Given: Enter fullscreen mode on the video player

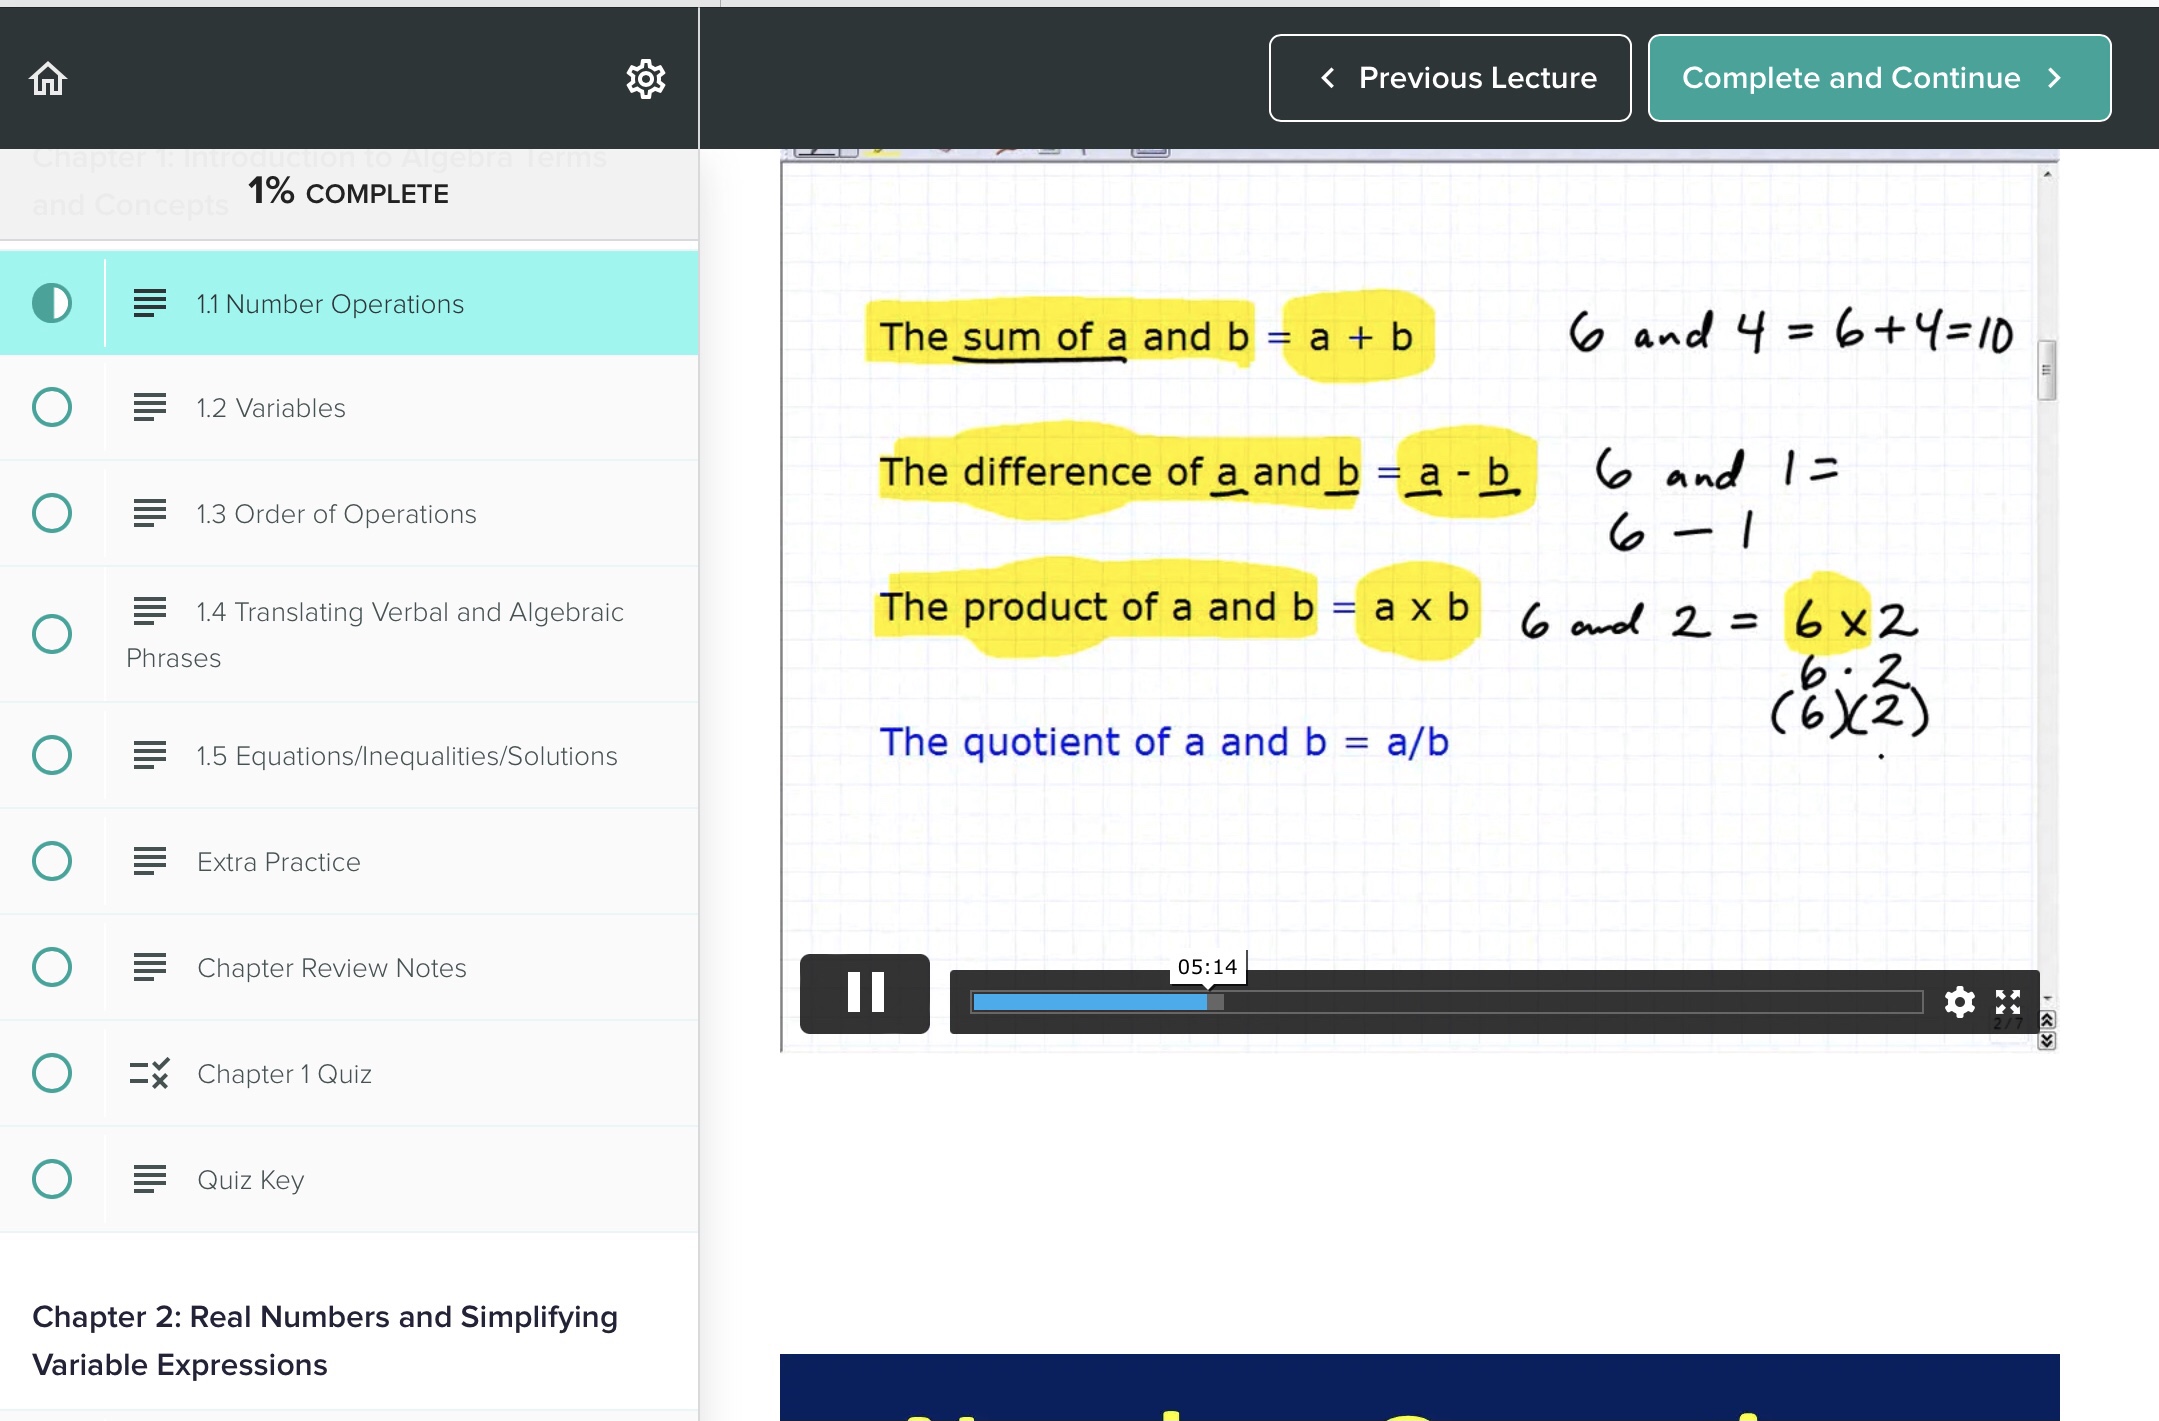Looking at the screenshot, I should point(2006,1001).
